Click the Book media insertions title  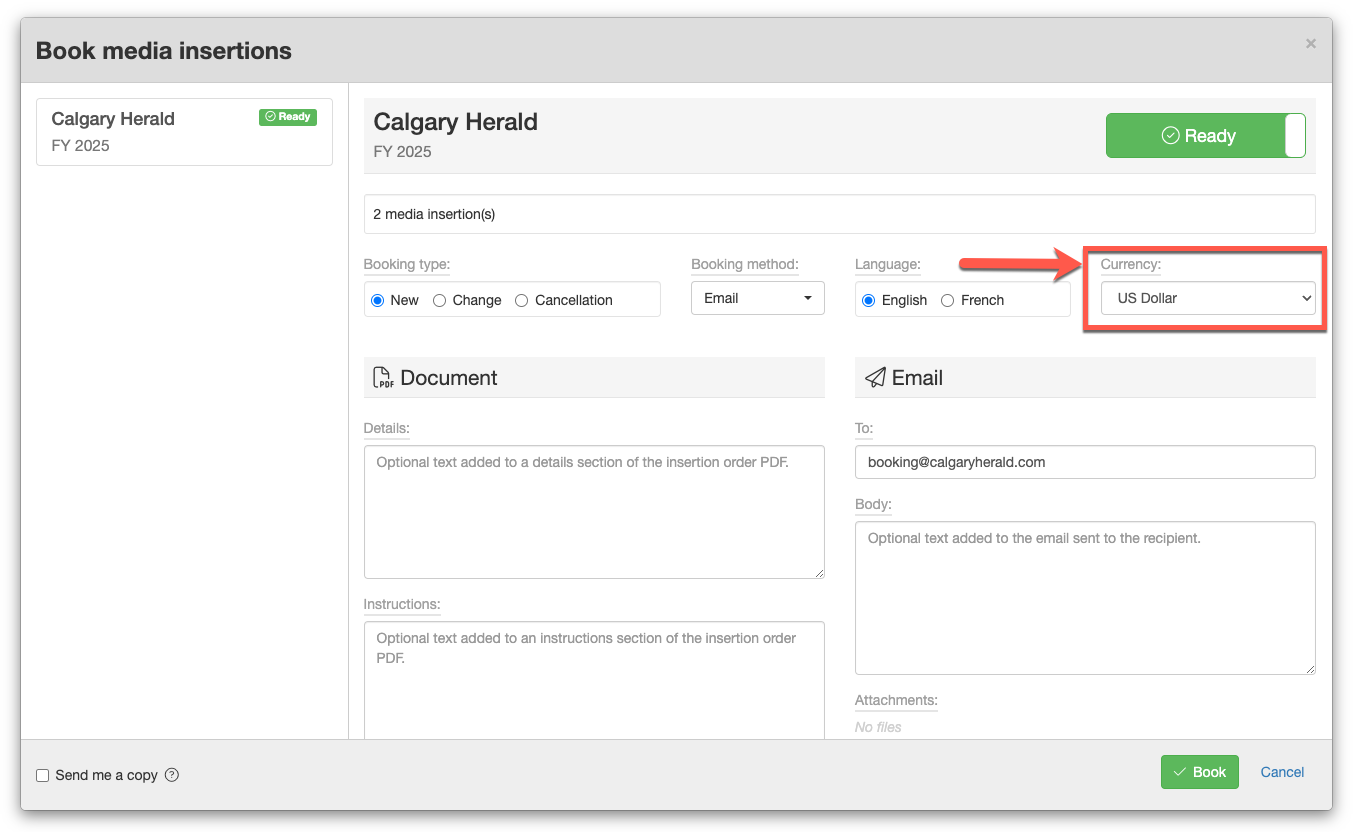(x=164, y=51)
